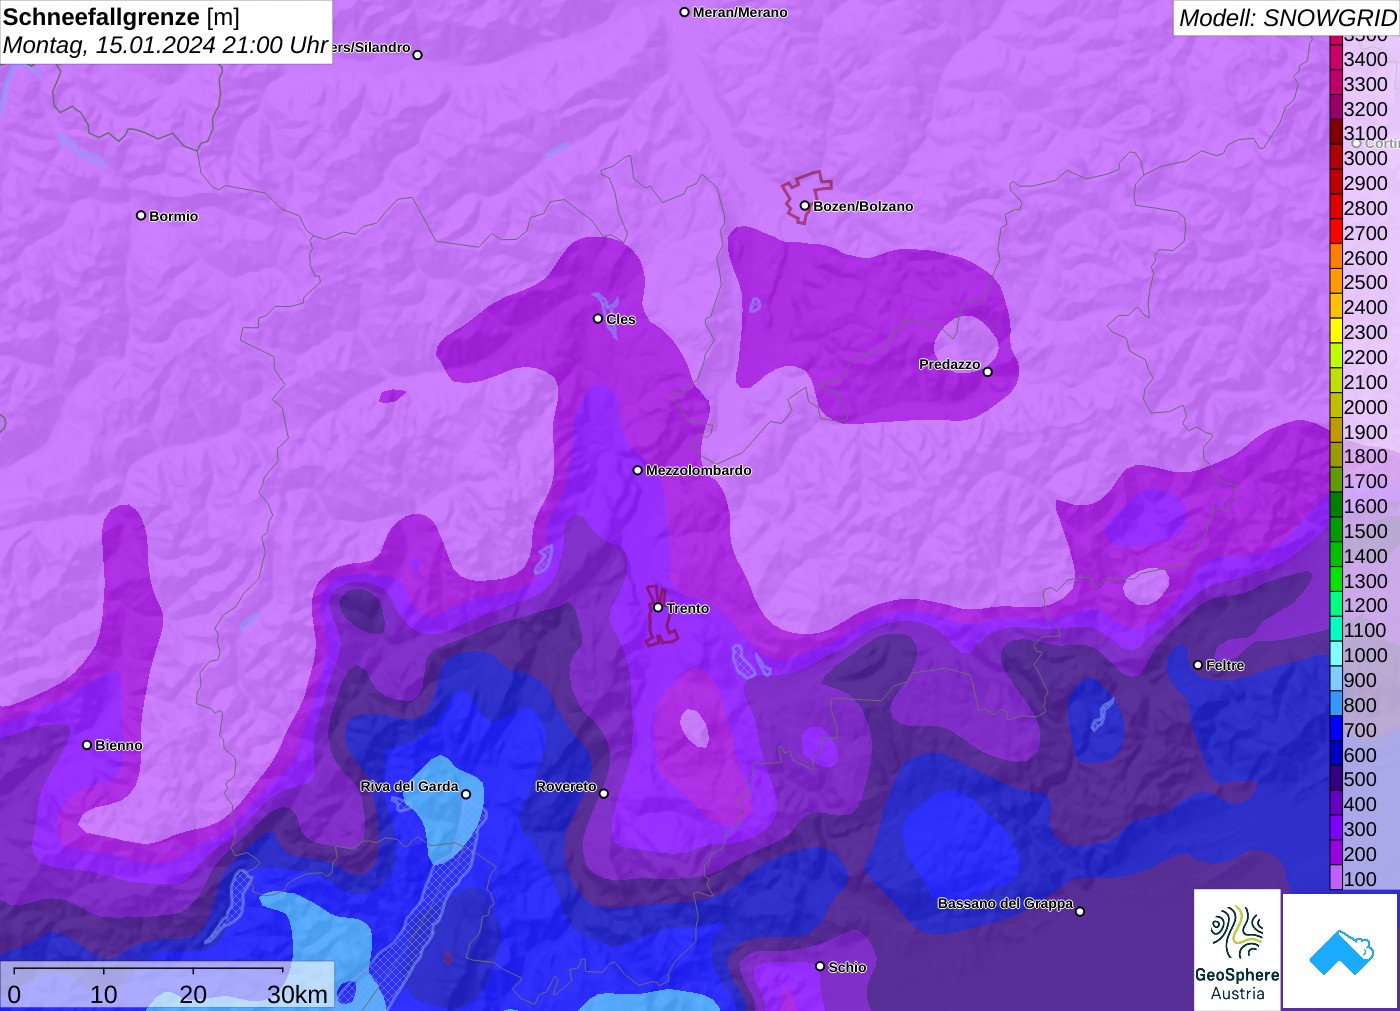This screenshot has height=1011, width=1400.
Task: Select the Trento city marker dot
Action: click(658, 607)
